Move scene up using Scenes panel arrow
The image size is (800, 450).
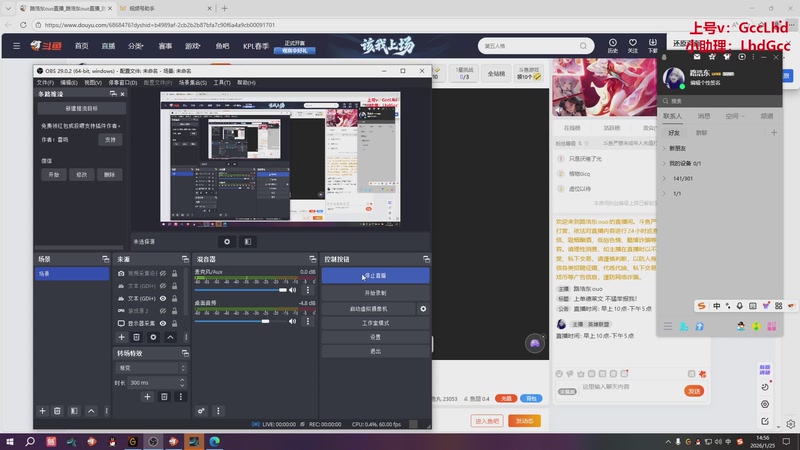[x=91, y=411]
